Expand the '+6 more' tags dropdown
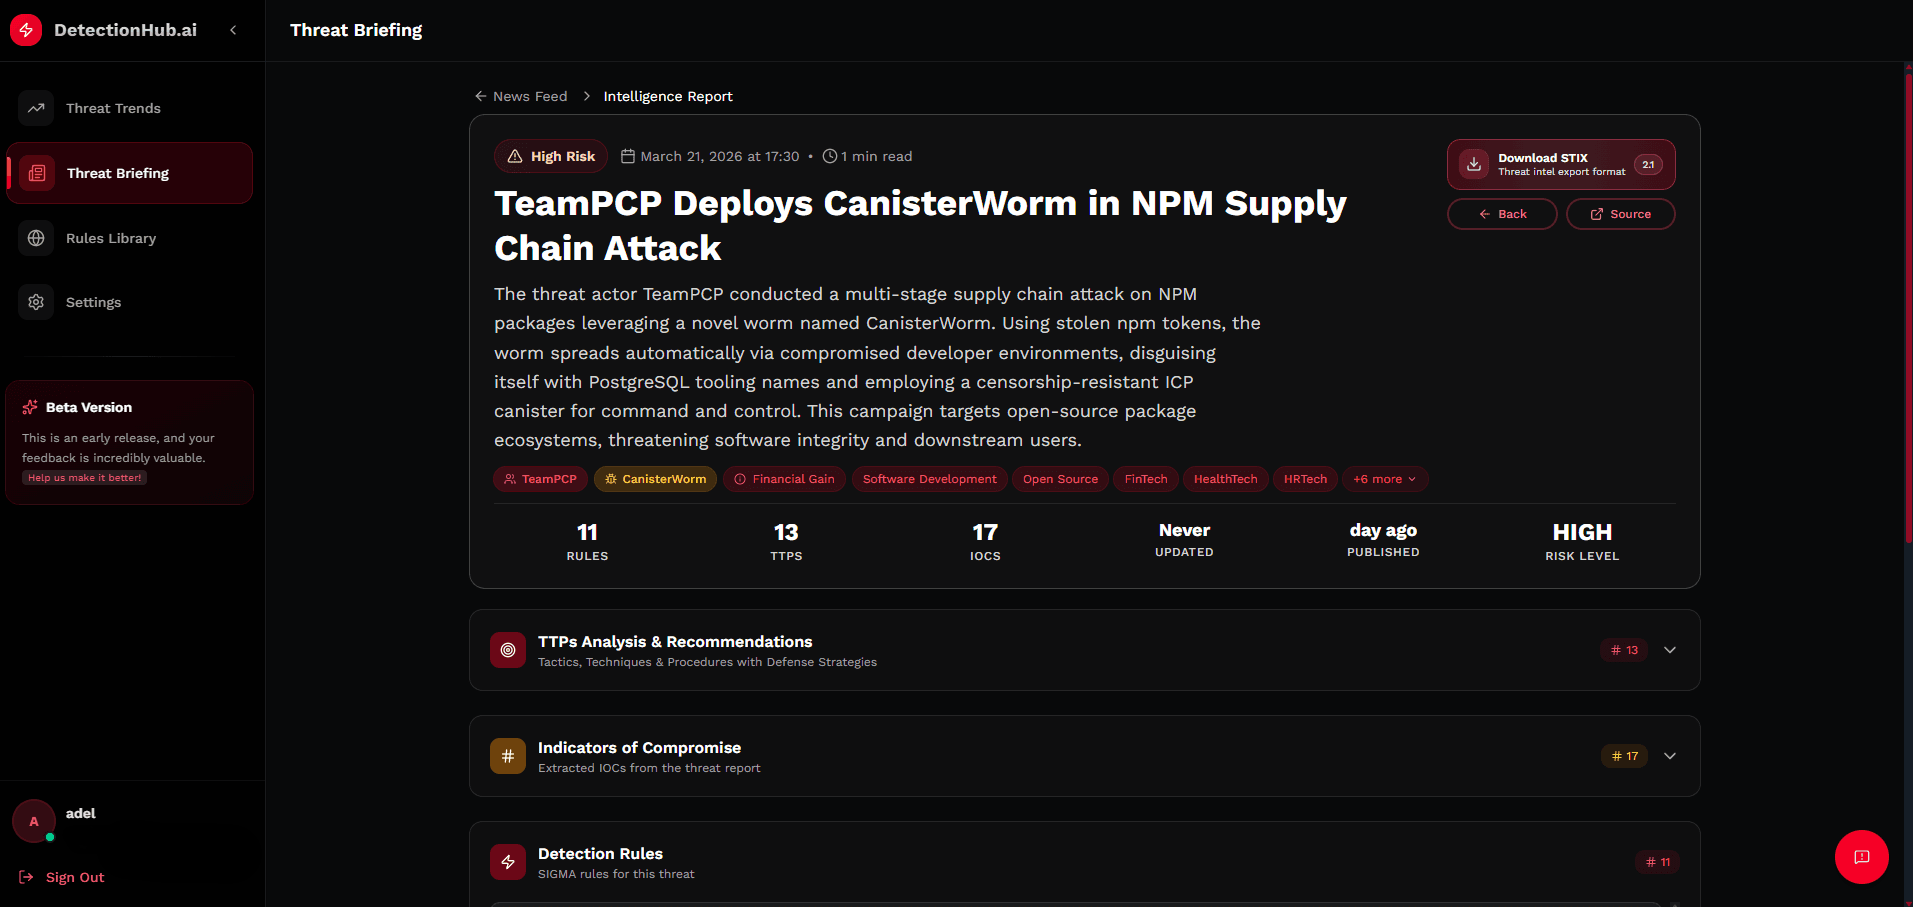Screen dimensions: 1913x907 tap(1384, 479)
